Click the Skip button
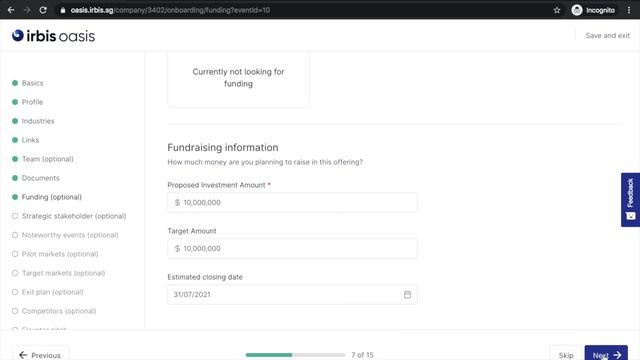This screenshot has height=360, width=640. point(566,354)
